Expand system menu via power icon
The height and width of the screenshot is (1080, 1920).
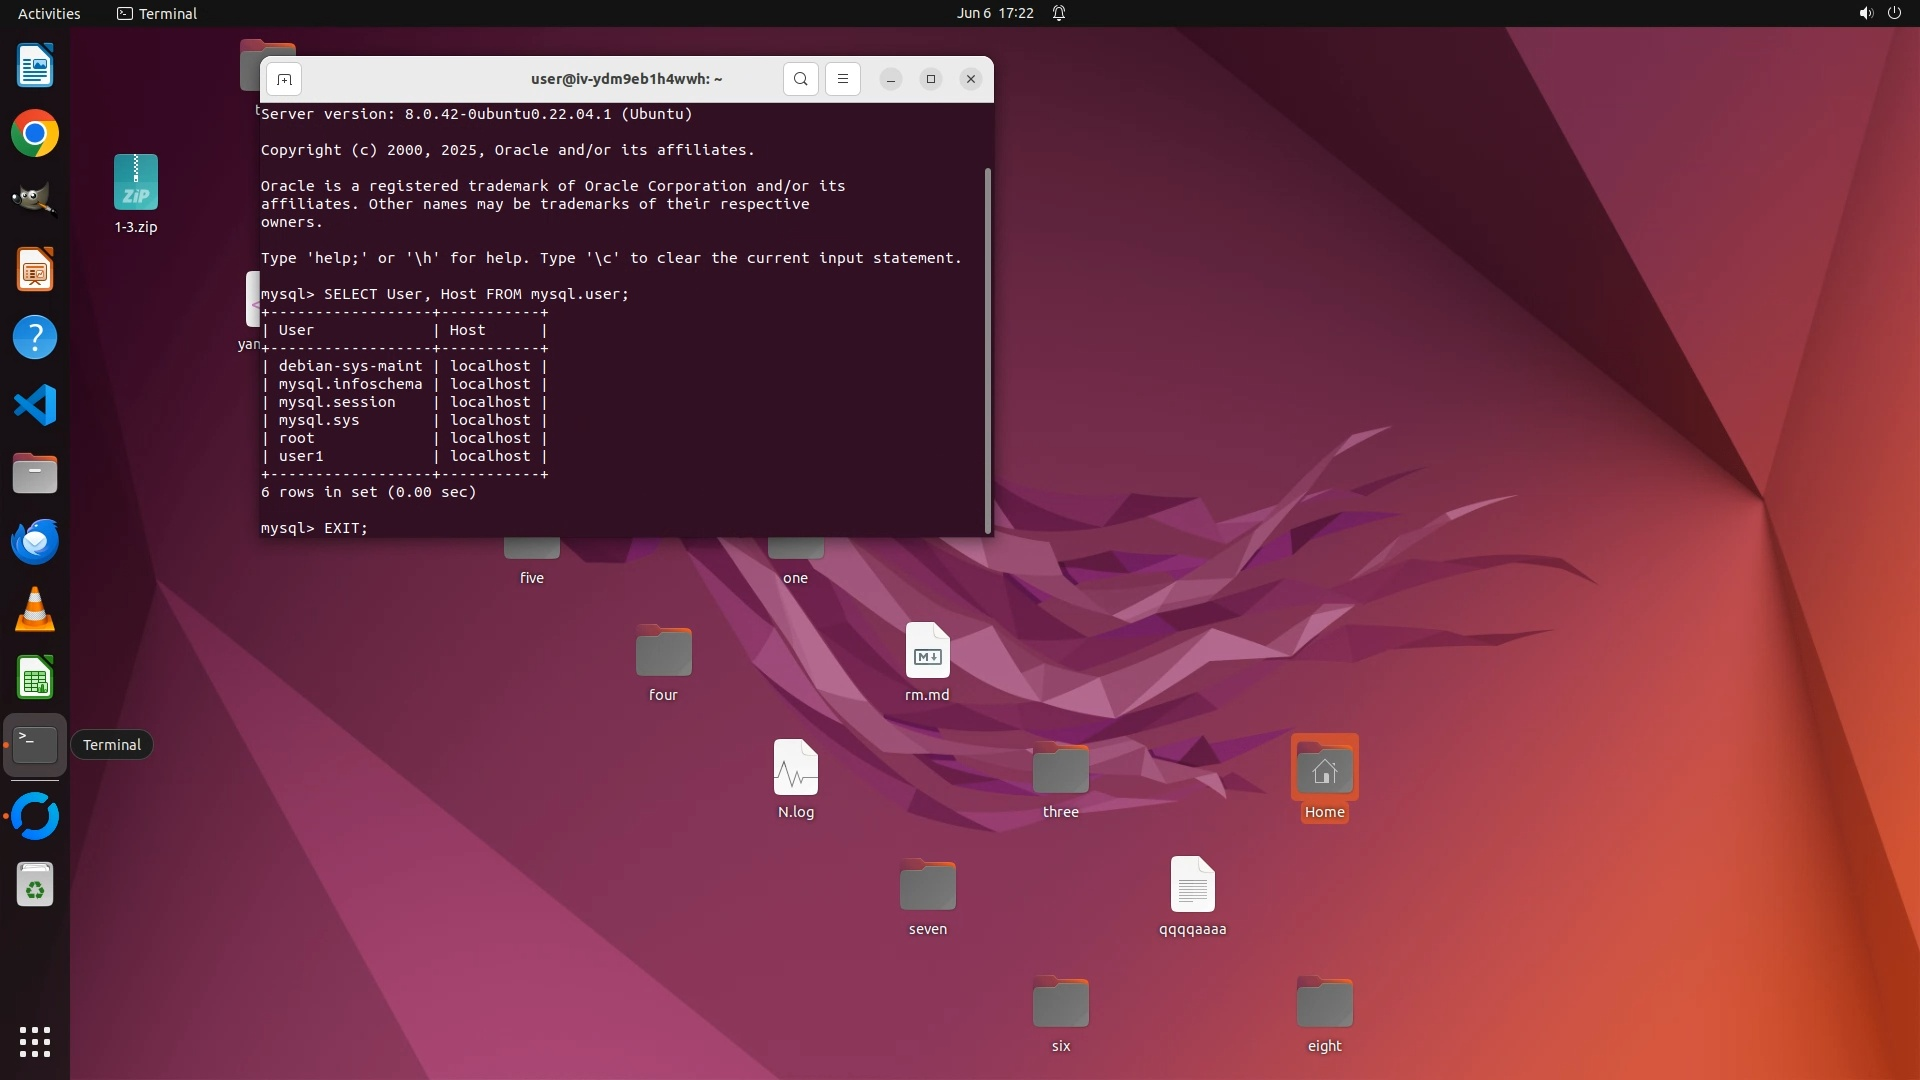1894,13
